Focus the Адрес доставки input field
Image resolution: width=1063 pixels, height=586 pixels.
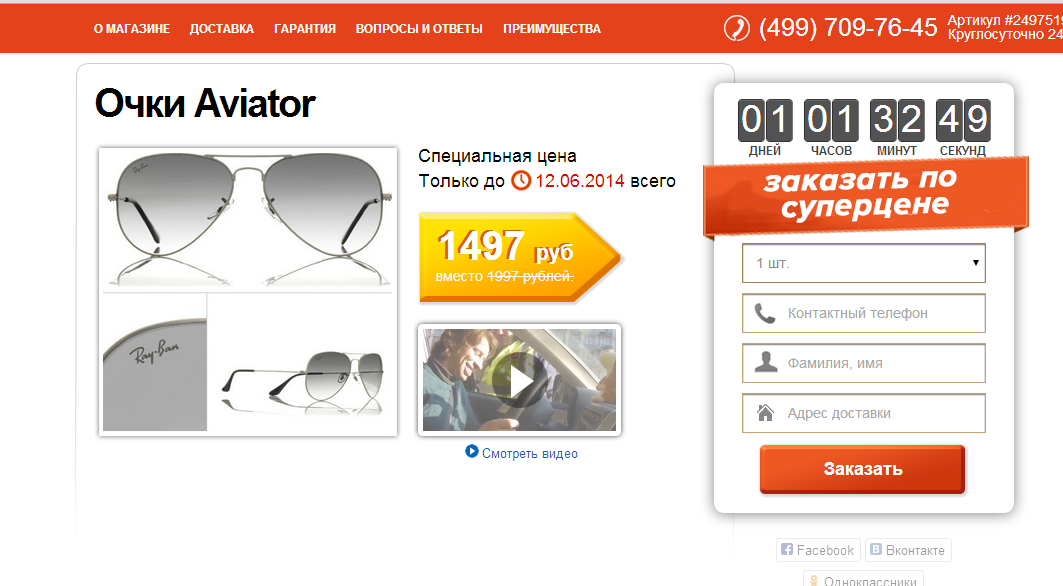[864, 413]
